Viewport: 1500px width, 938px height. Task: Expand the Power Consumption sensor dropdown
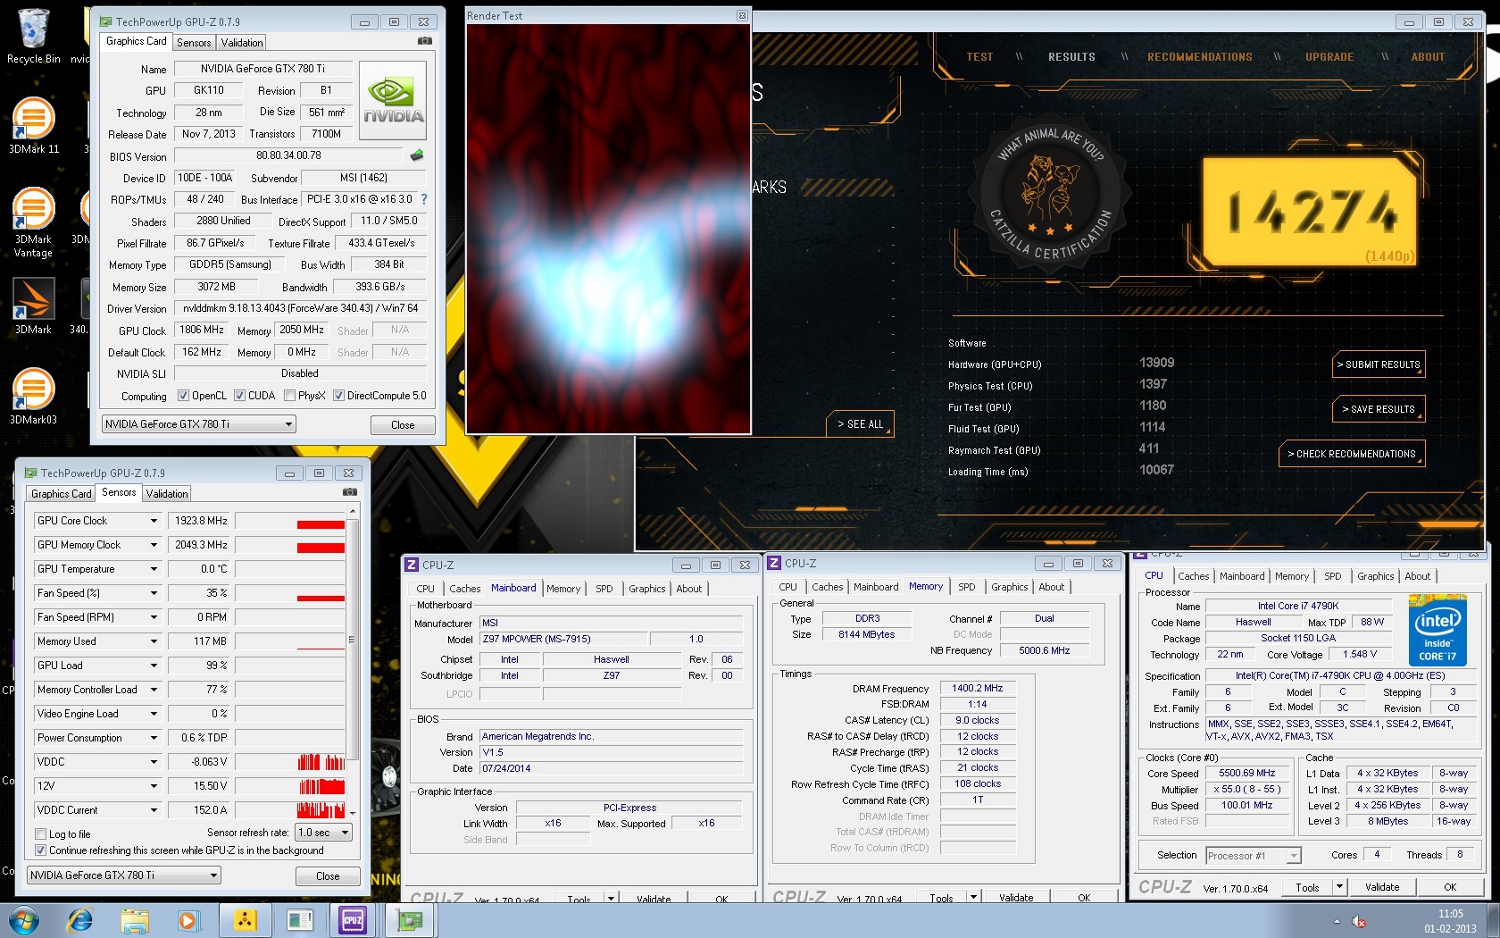point(154,738)
